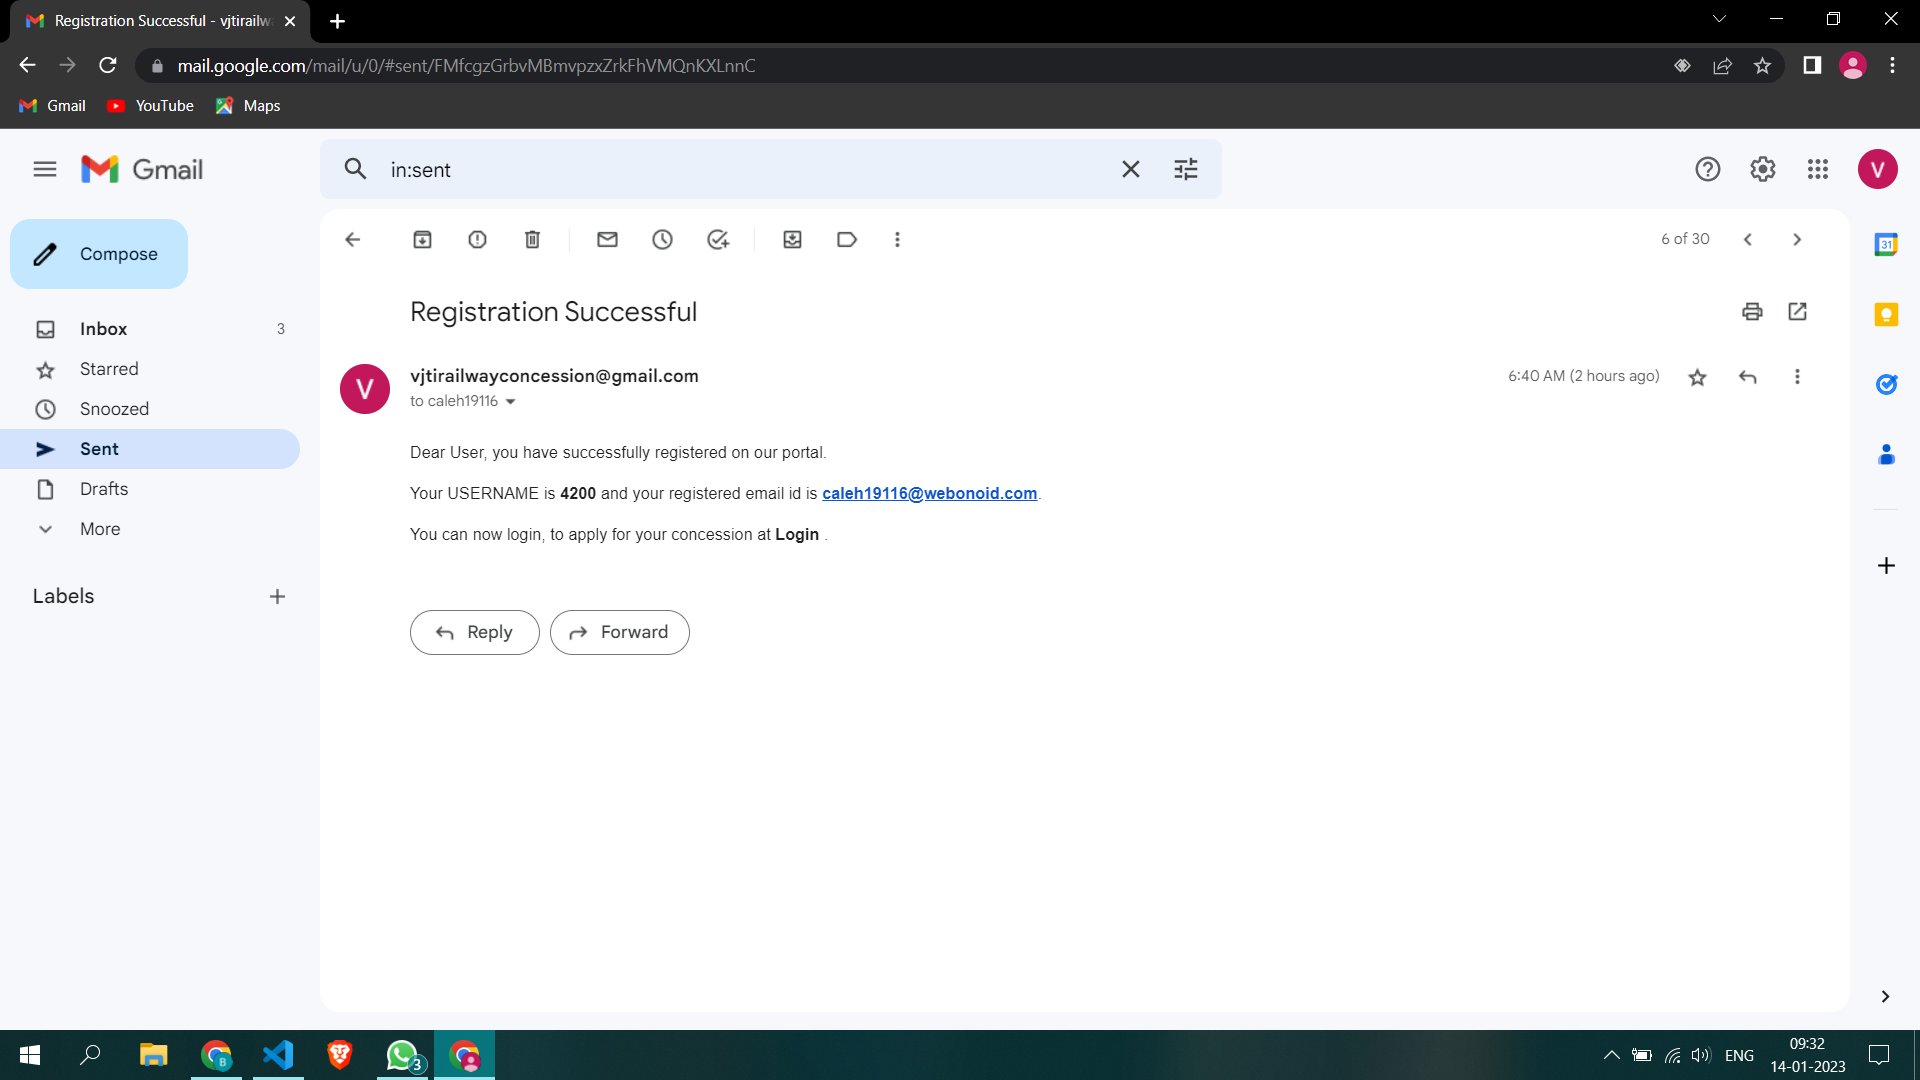Add email to Tasks

(x=718, y=239)
